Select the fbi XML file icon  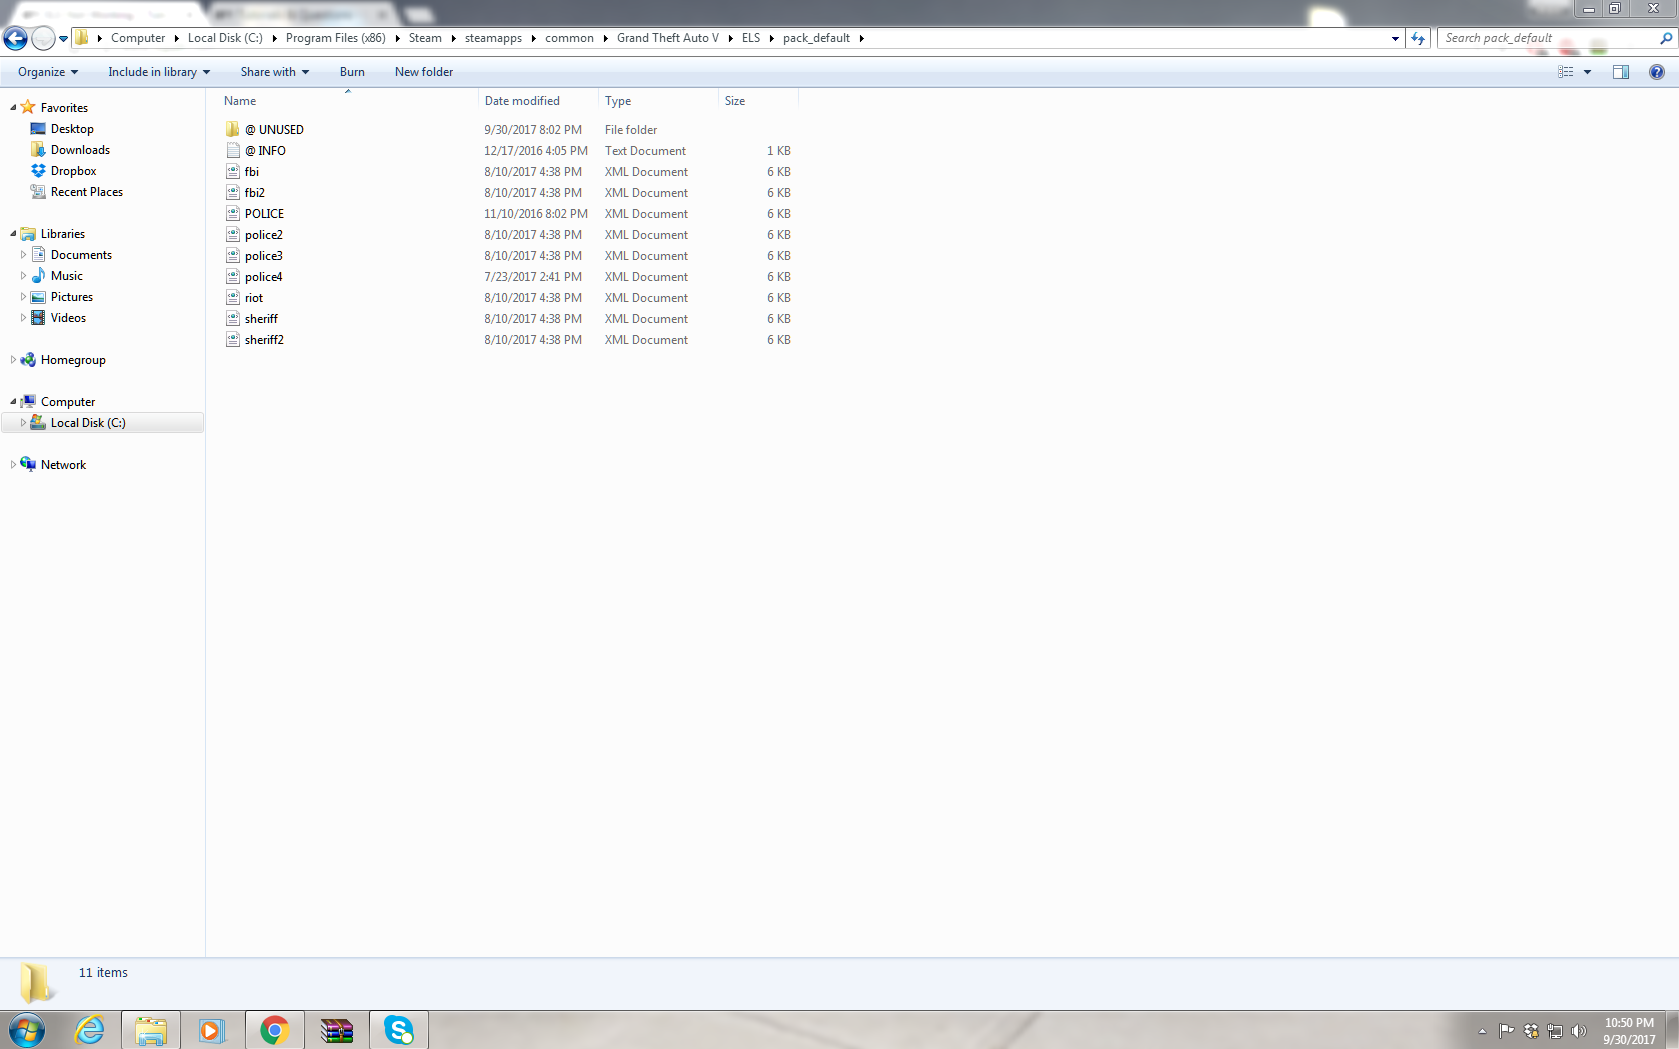tap(233, 172)
